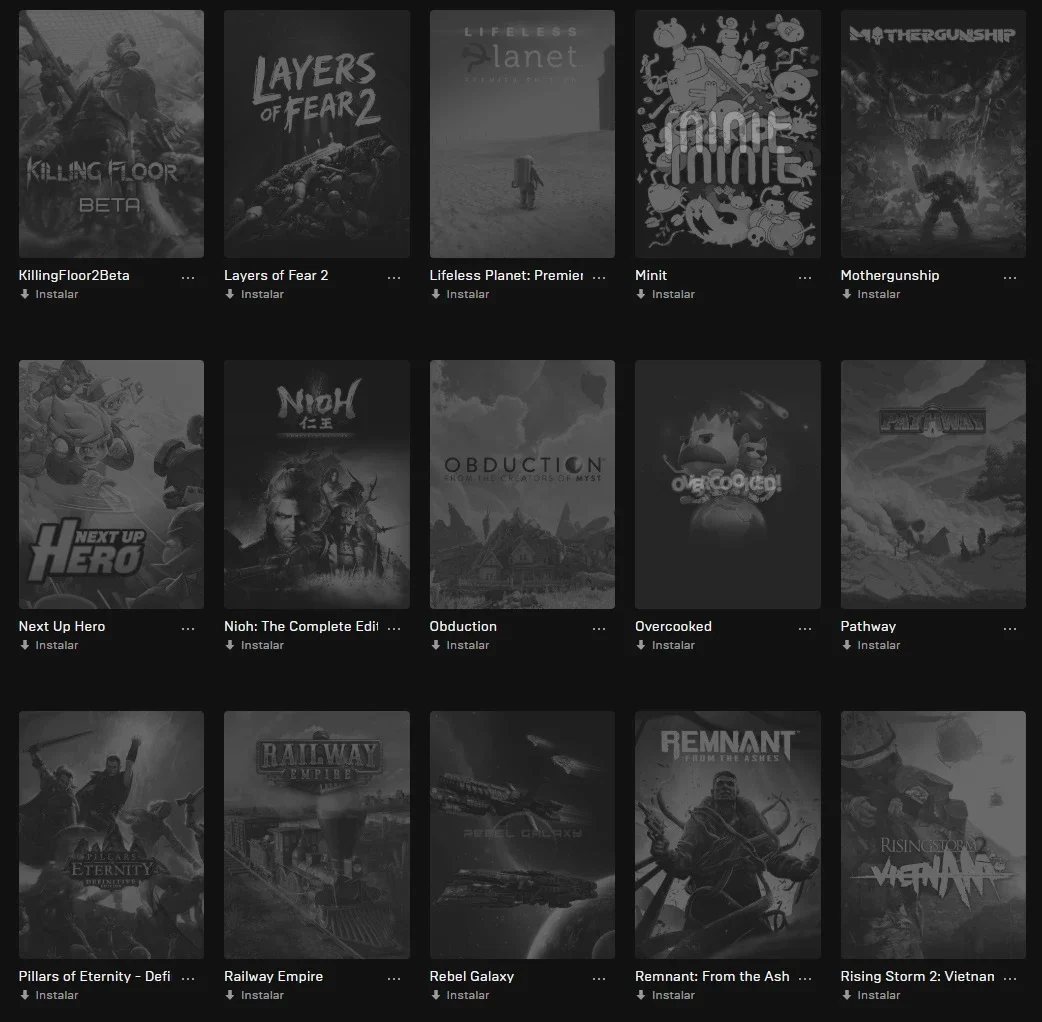Select the Pathway cover art
Screen dimensions: 1042x1022
(933, 484)
